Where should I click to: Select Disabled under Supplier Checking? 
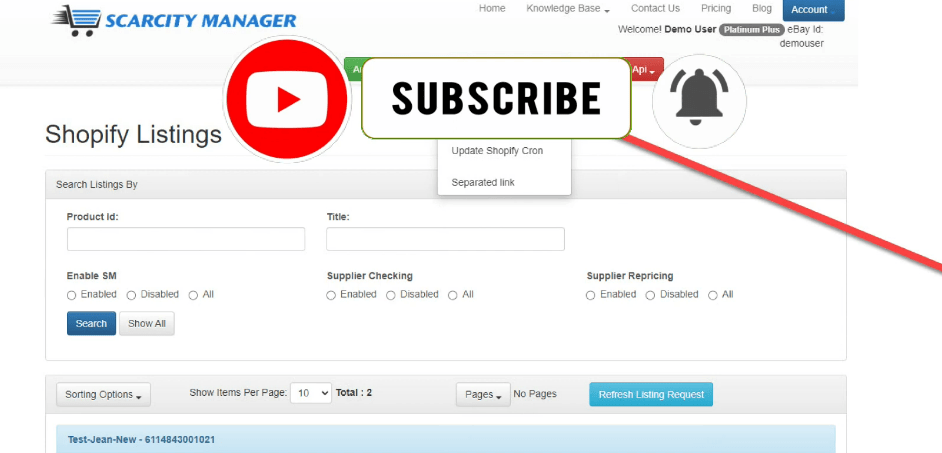[x=390, y=295]
